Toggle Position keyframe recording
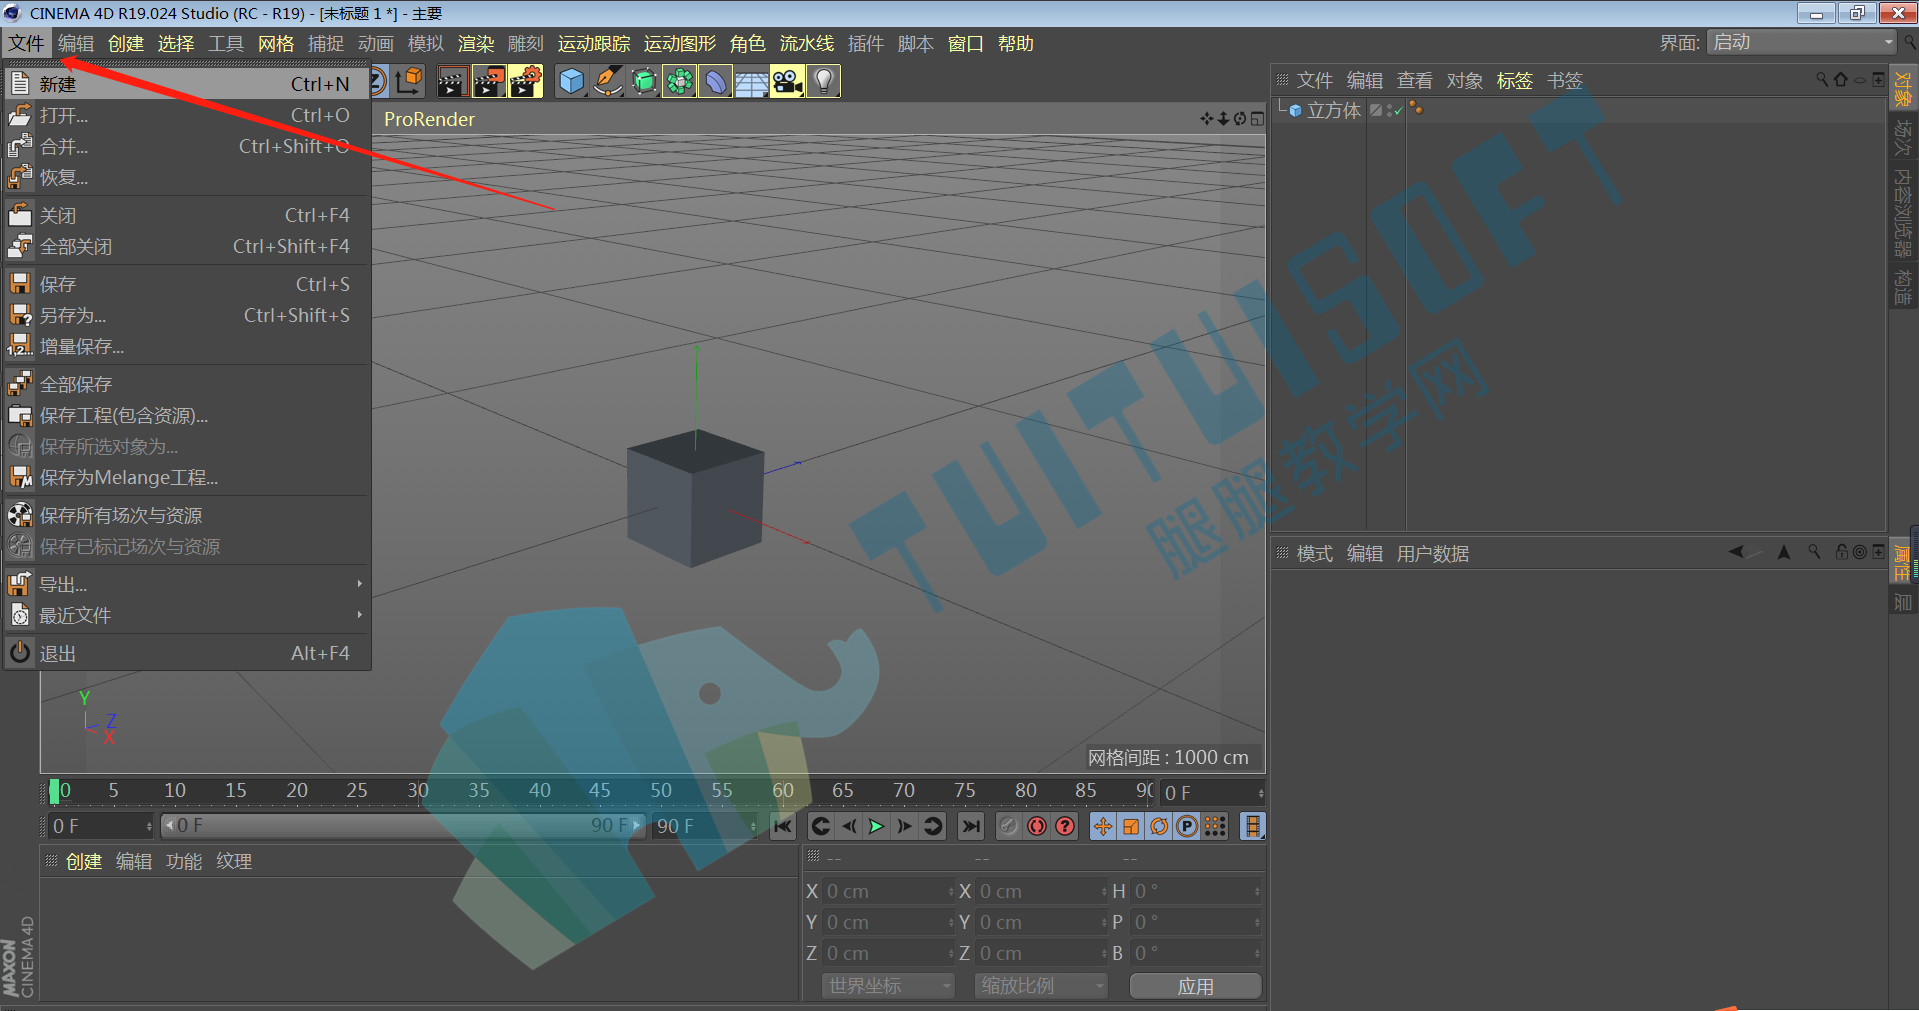This screenshot has height=1011, width=1919. tap(1103, 826)
